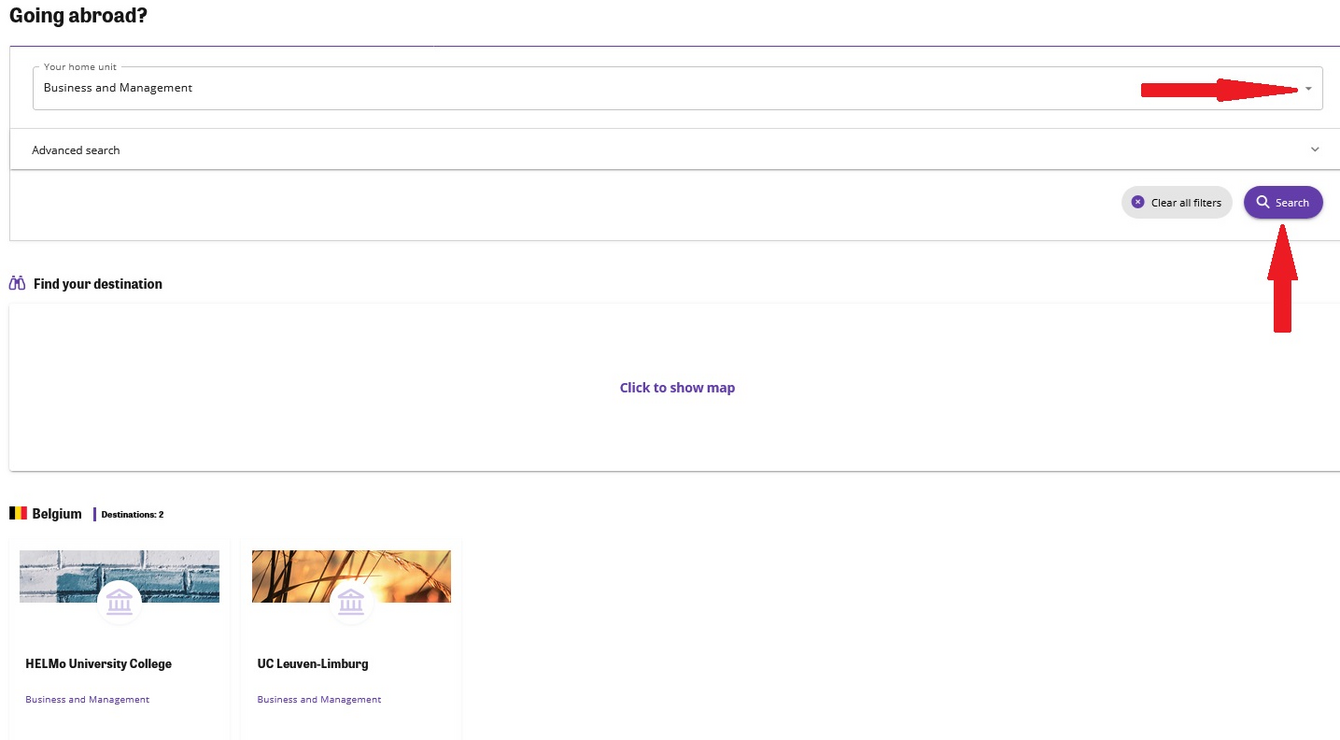Click the 'Search' button text

(1292, 203)
